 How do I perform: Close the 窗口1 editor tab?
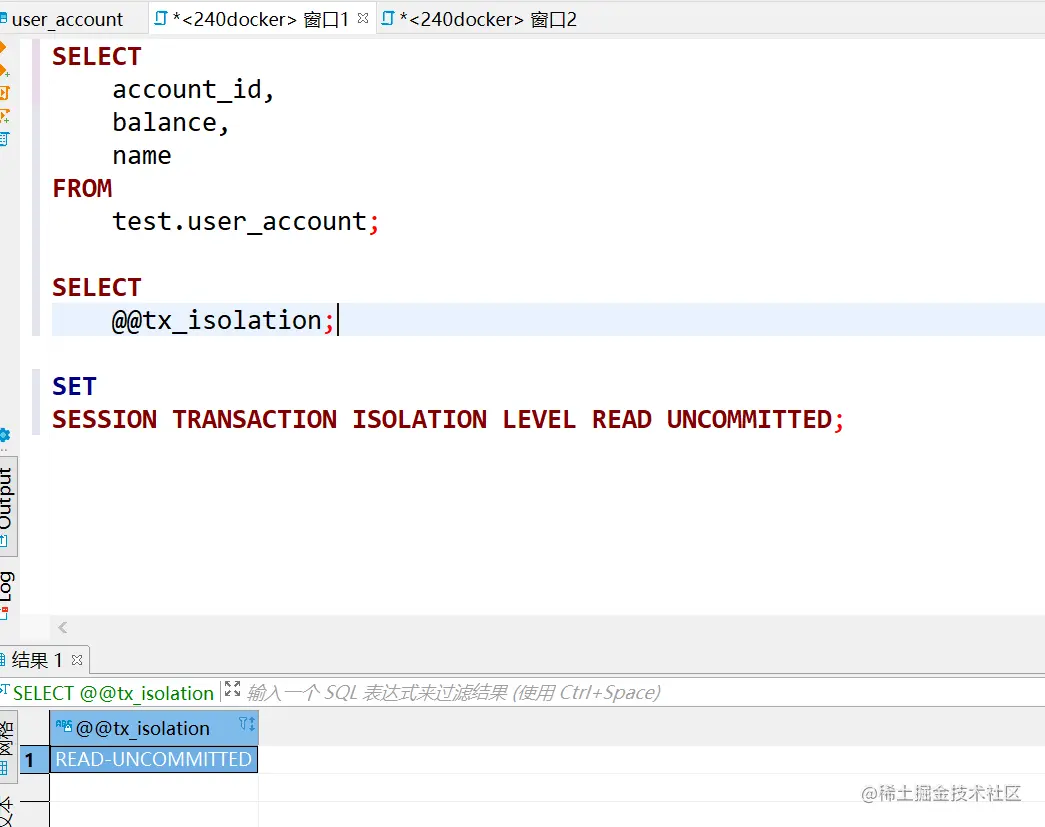[x=363, y=19]
